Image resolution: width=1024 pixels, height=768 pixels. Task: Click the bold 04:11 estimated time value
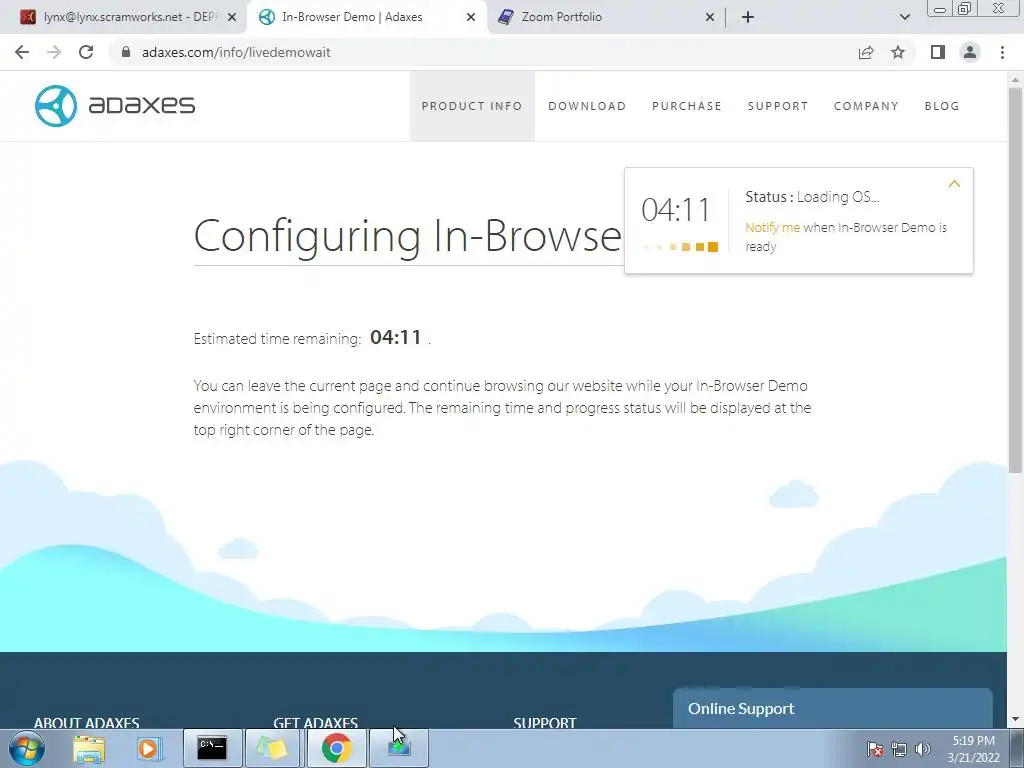coord(396,337)
